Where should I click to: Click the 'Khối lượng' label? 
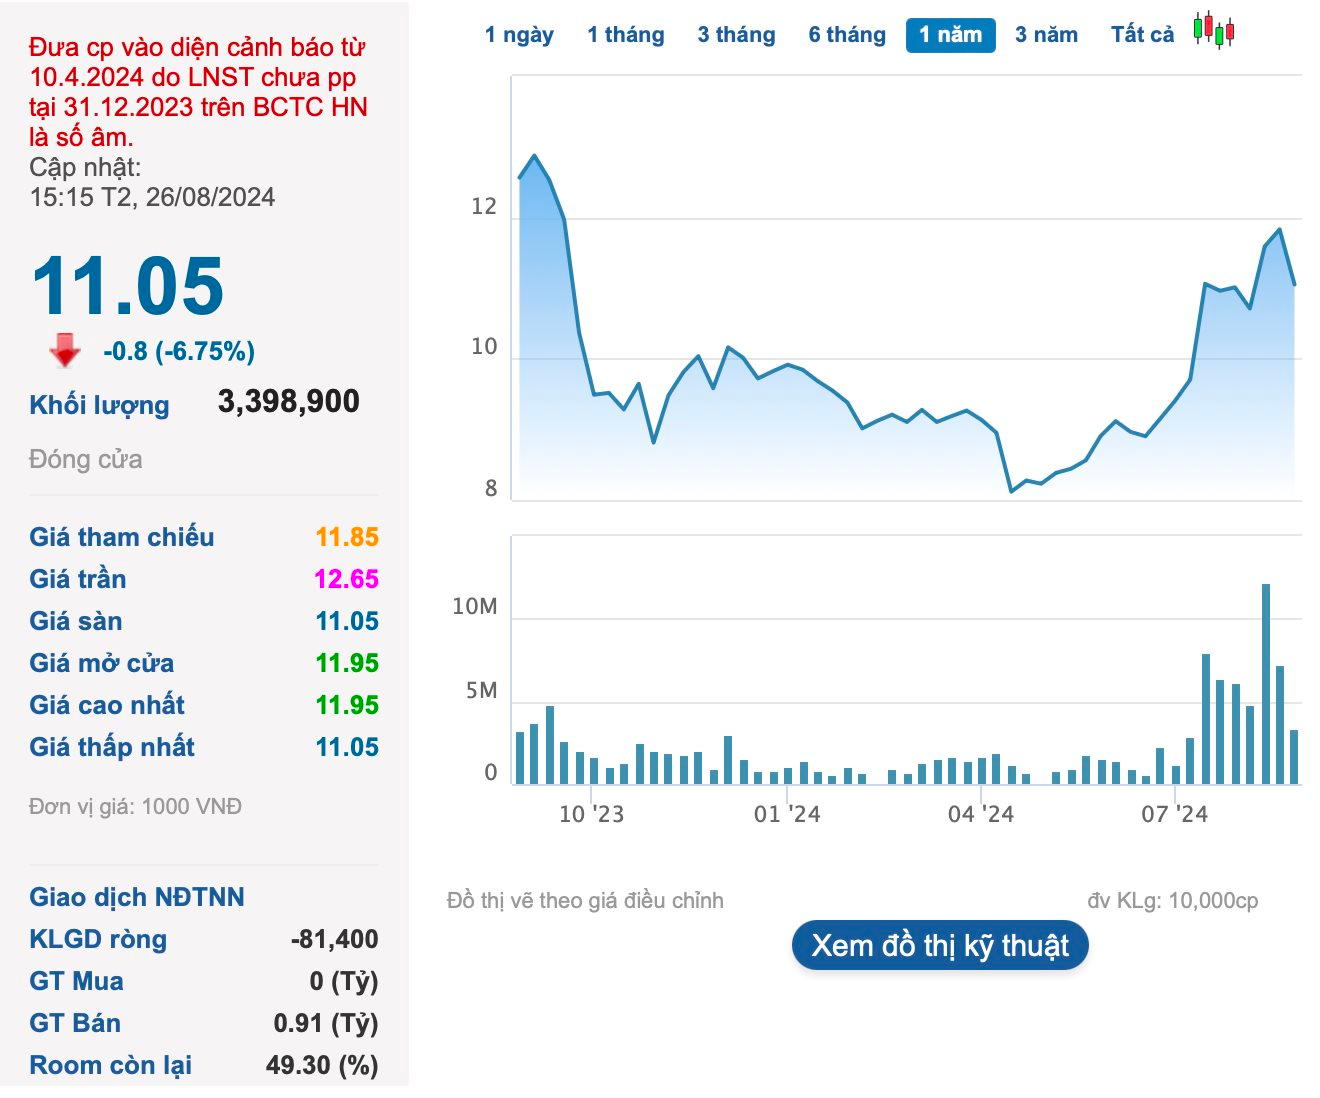[99, 405]
